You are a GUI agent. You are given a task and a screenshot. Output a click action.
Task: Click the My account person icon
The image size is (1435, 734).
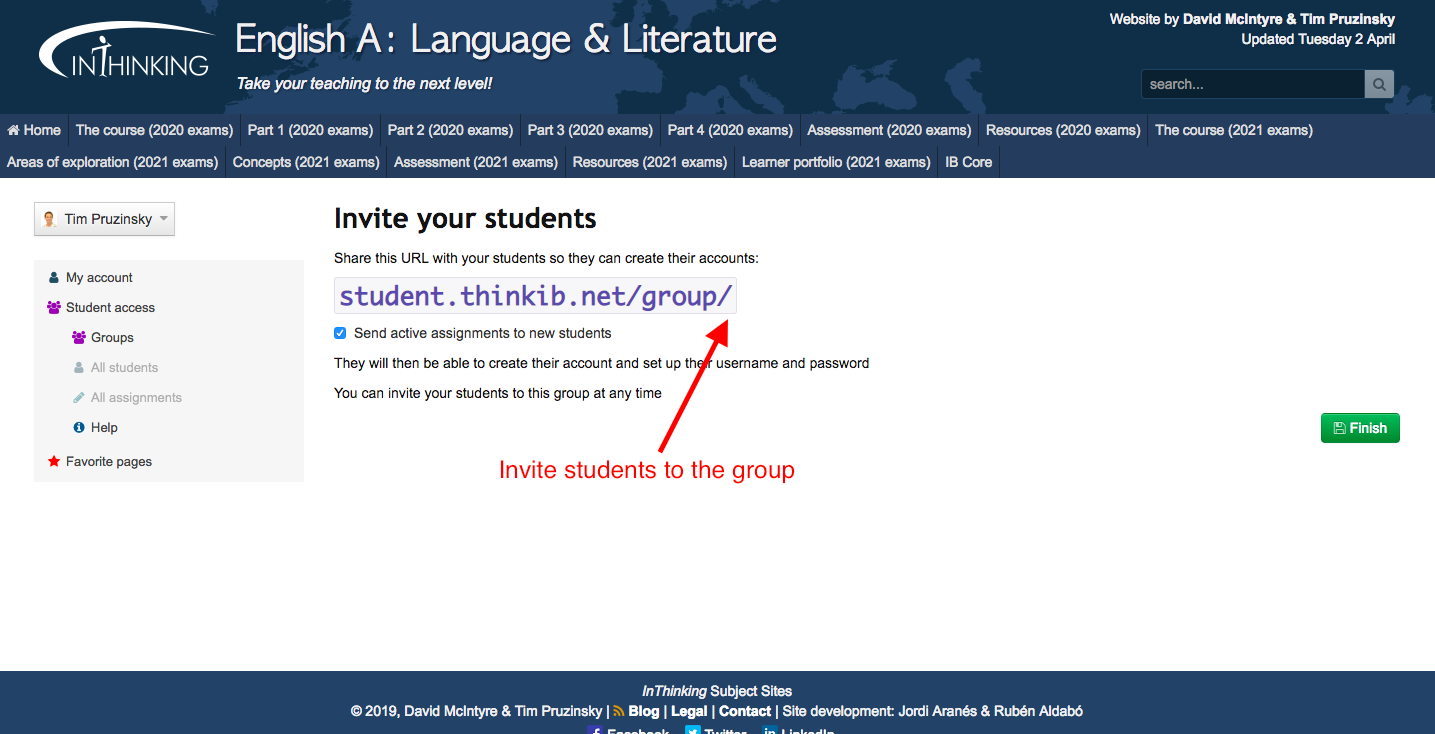coord(54,278)
